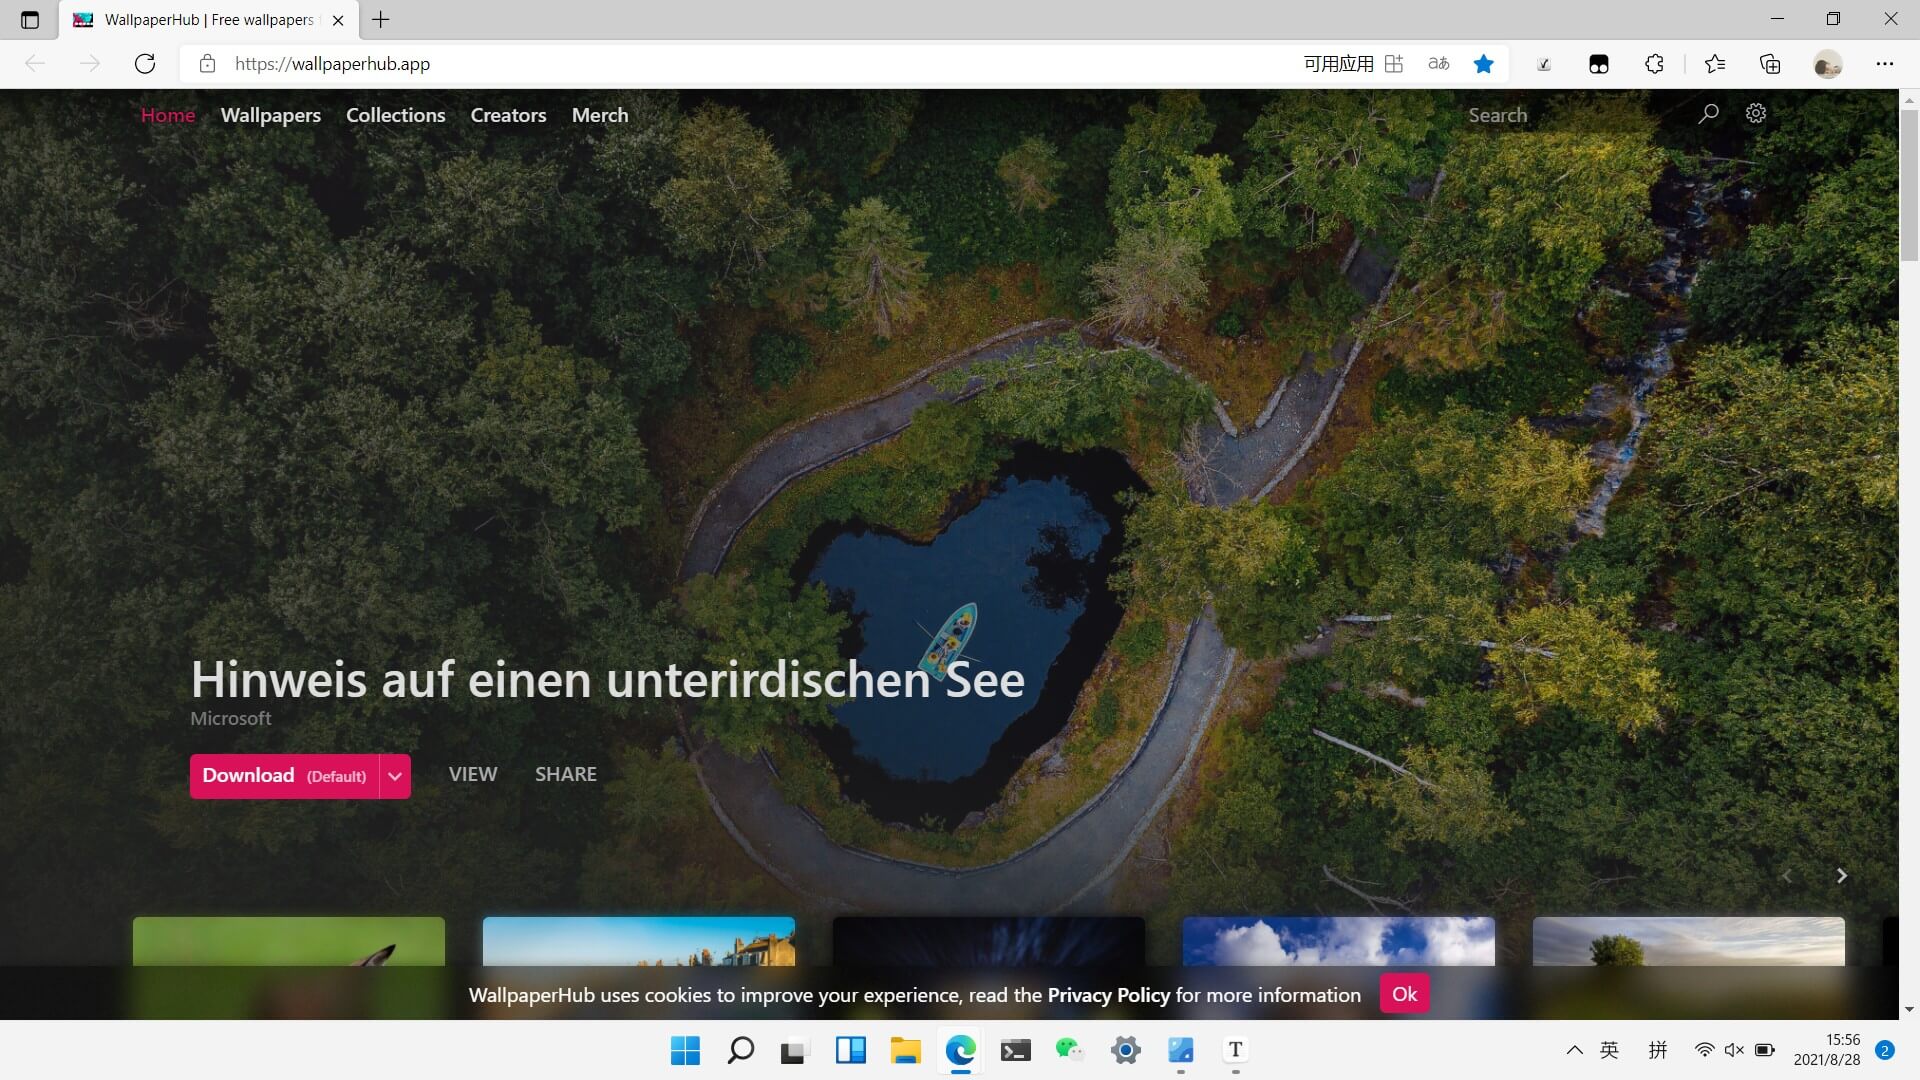Navigate to Wallpapers menu item
Viewport: 1920px width, 1080px height.
pyautogui.click(x=270, y=115)
